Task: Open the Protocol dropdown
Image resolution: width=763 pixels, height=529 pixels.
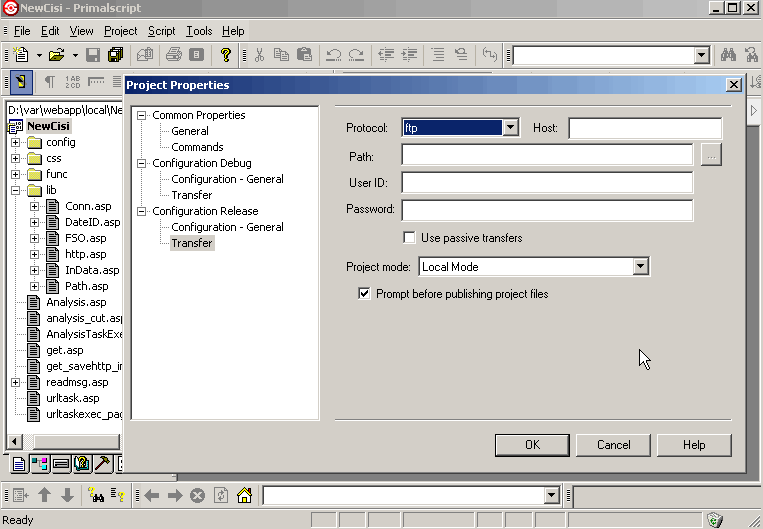Action: click(x=510, y=128)
